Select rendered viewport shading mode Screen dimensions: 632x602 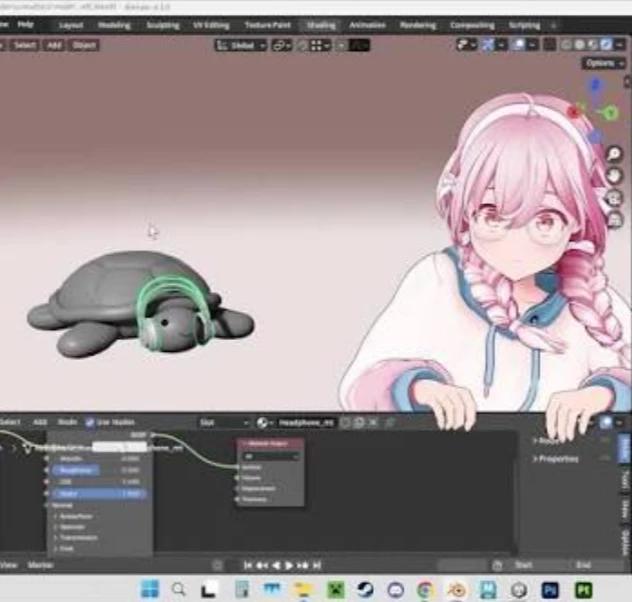click(x=606, y=44)
